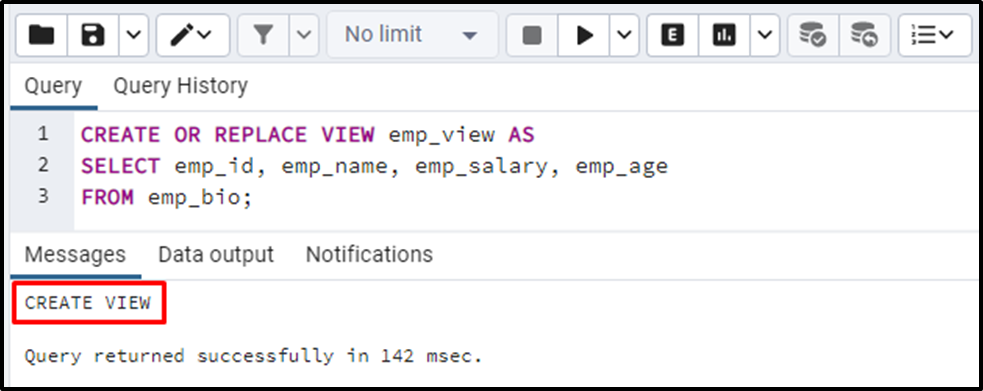
Task: Switch to the Query History tab
Action: click(181, 86)
